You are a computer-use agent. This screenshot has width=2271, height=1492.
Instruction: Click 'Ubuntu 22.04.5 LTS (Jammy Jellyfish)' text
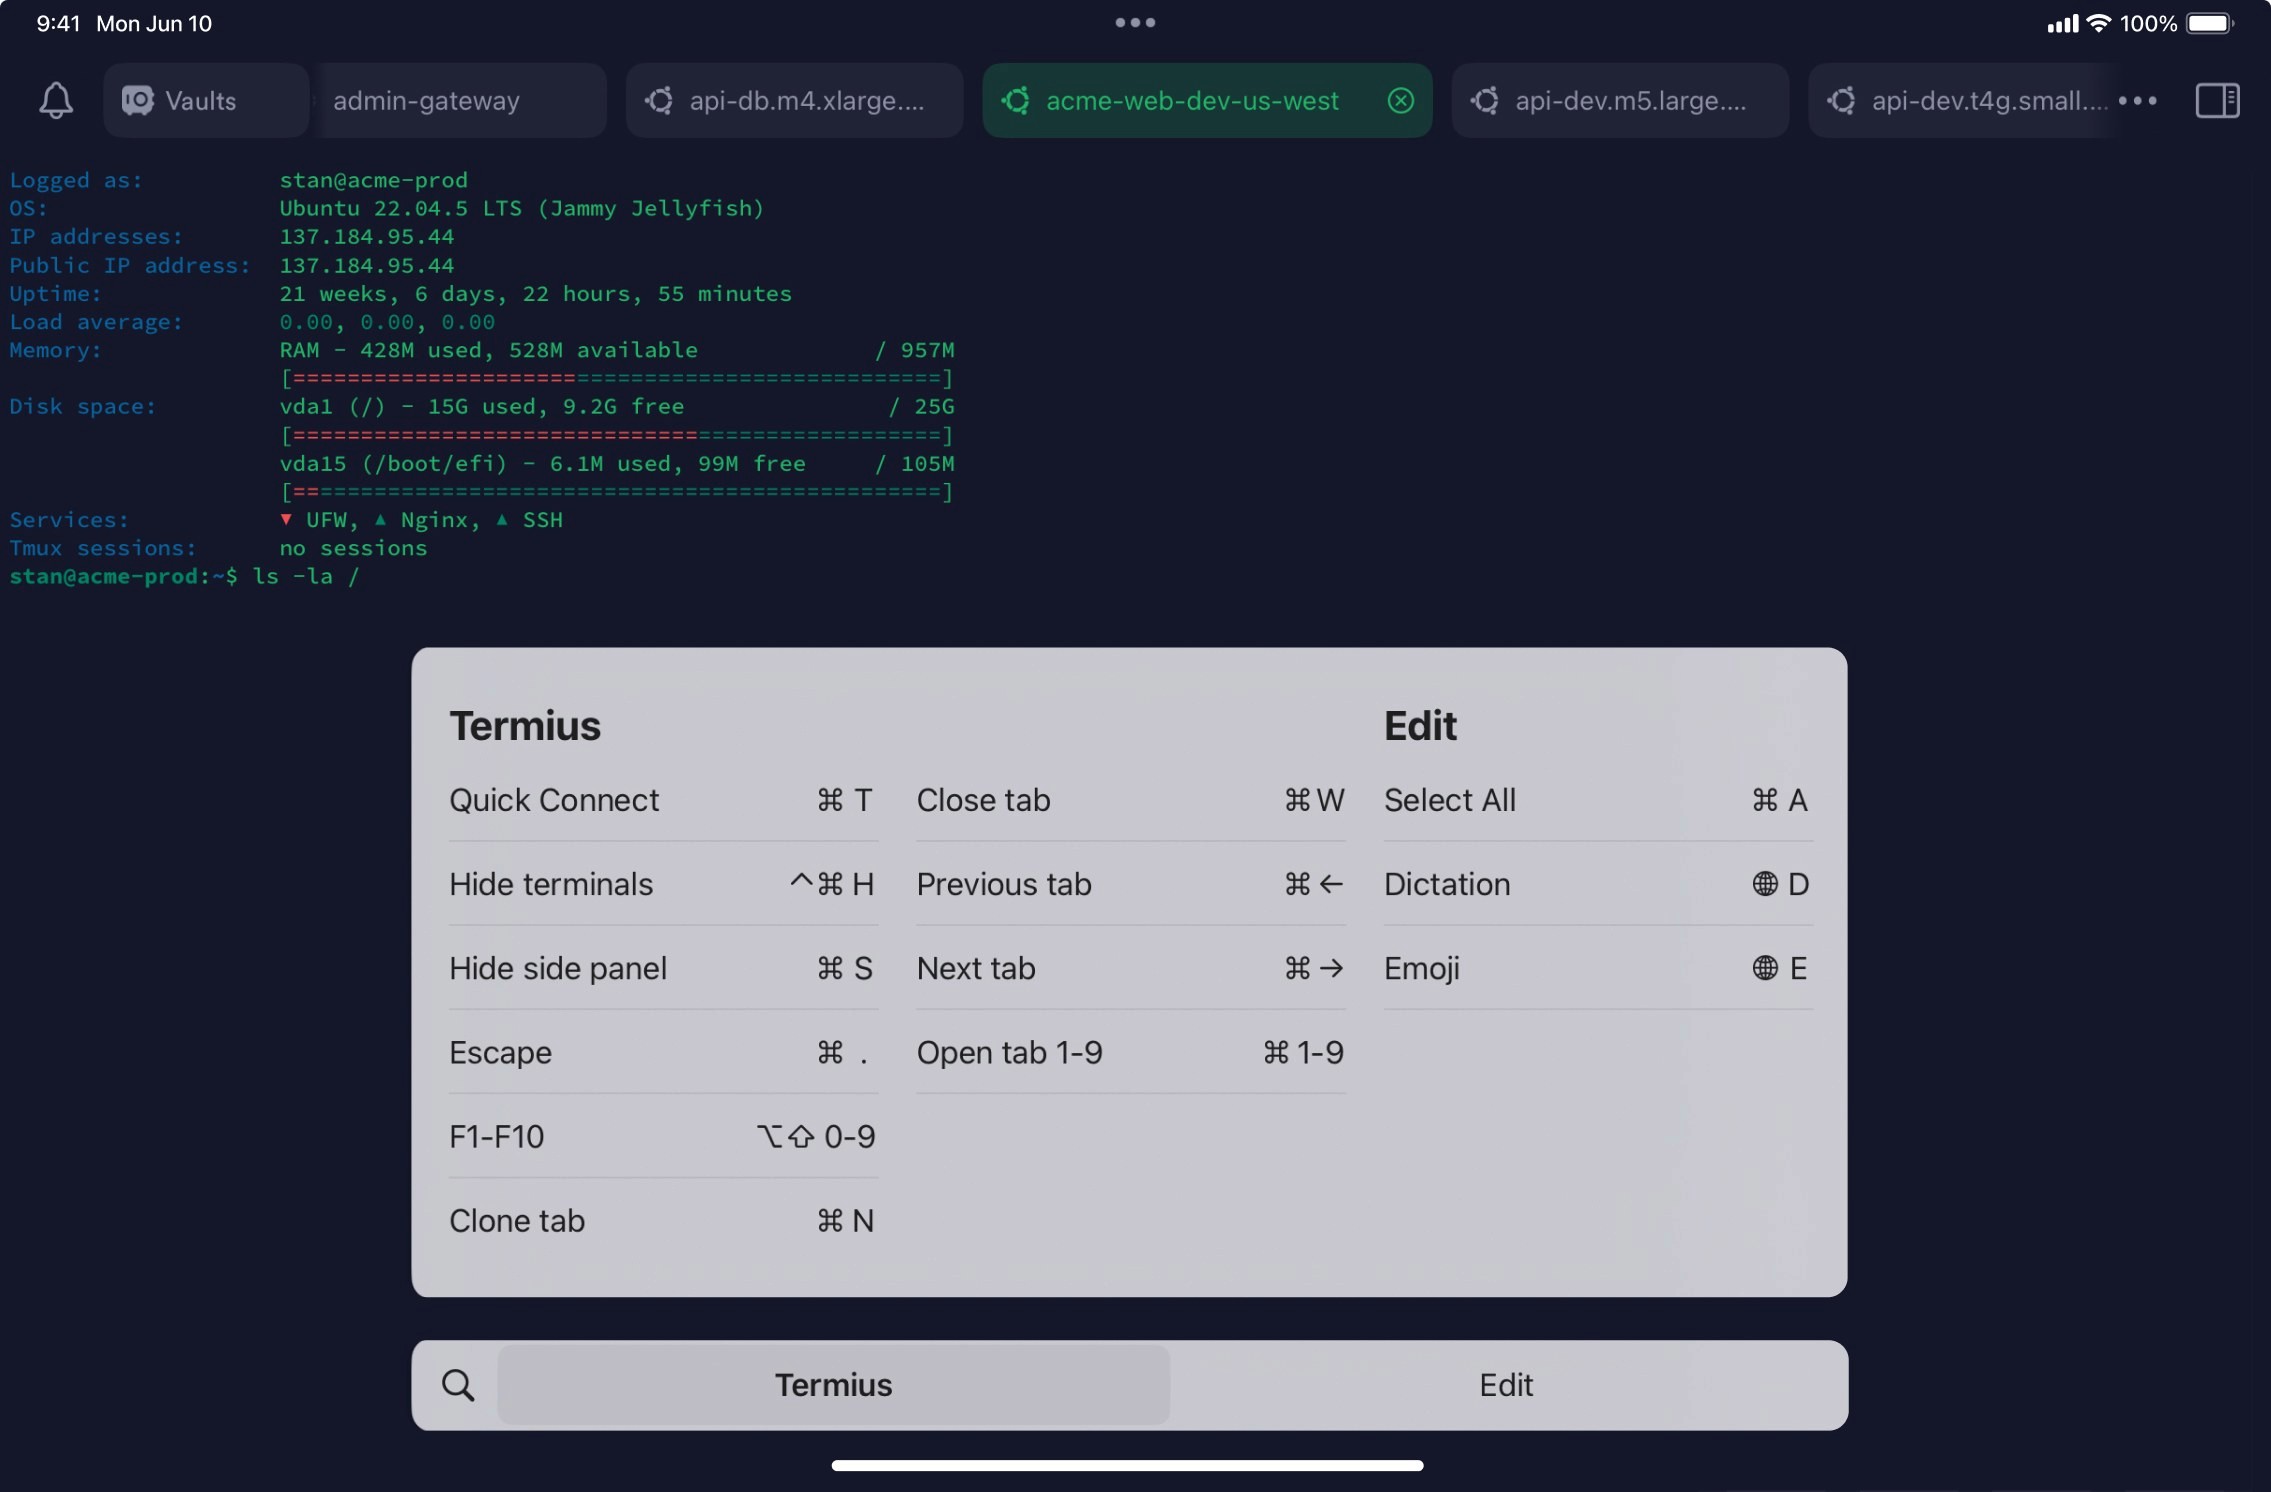tap(521, 208)
